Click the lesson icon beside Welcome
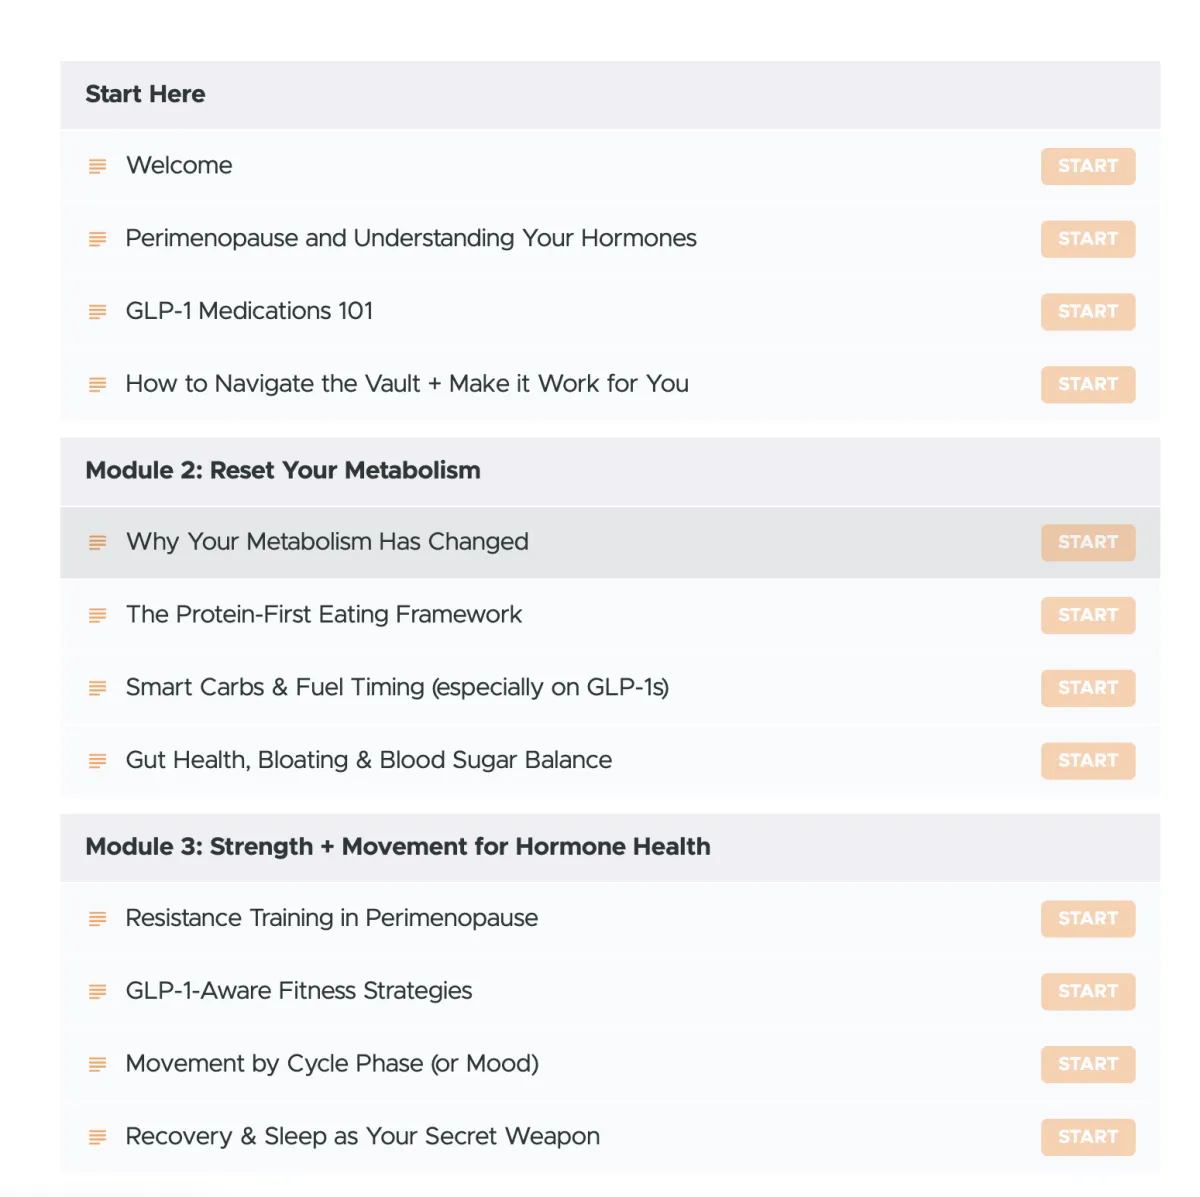Image resolution: width=1200 pixels, height=1197 pixels. pos(97,166)
